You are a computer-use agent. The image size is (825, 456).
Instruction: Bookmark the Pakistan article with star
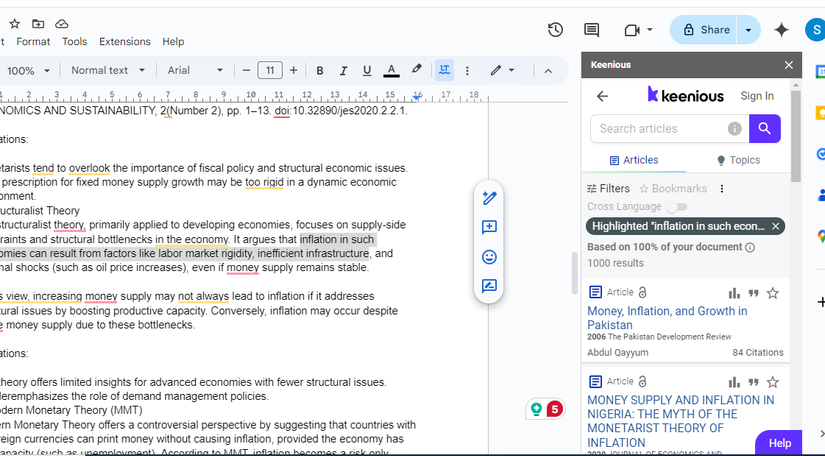click(772, 293)
